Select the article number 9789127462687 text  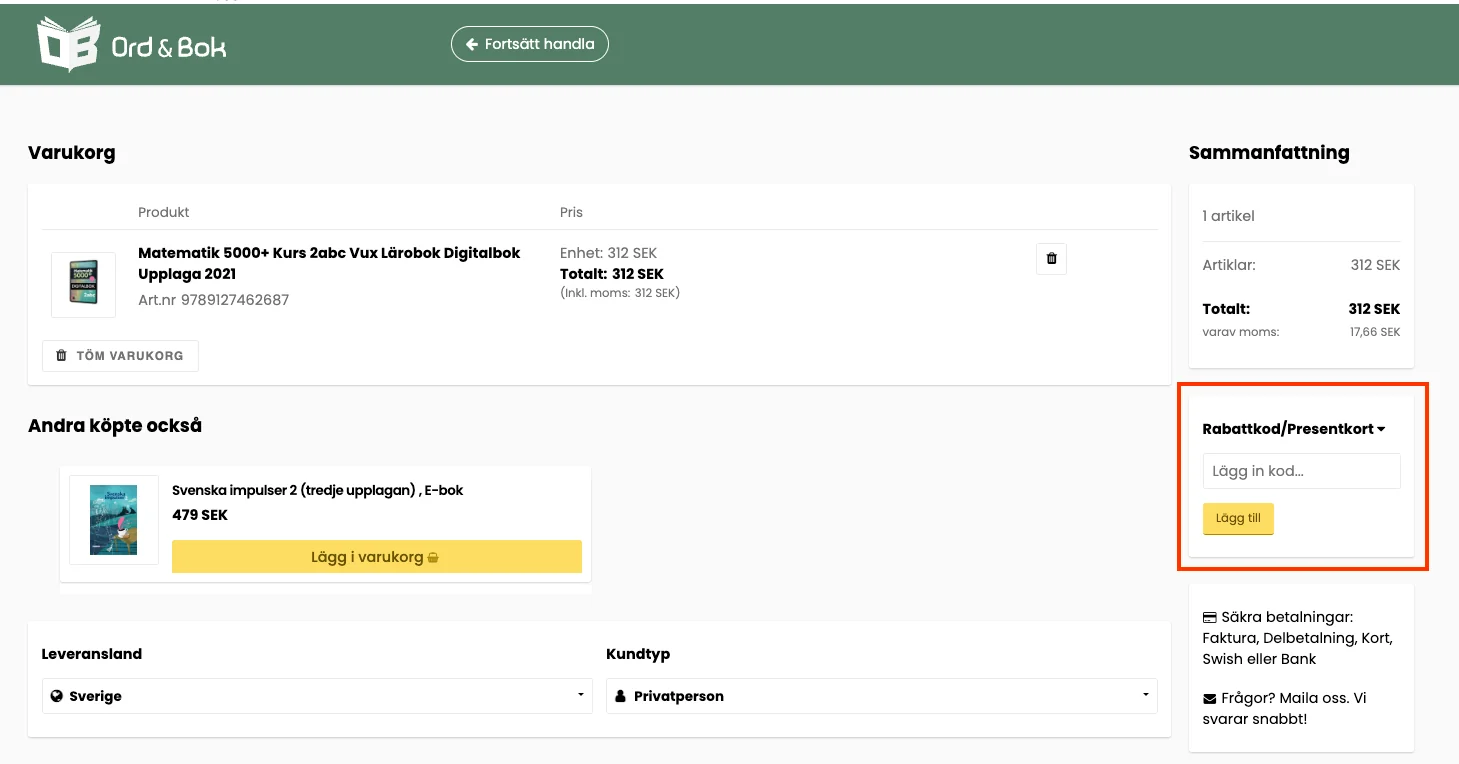tap(235, 300)
